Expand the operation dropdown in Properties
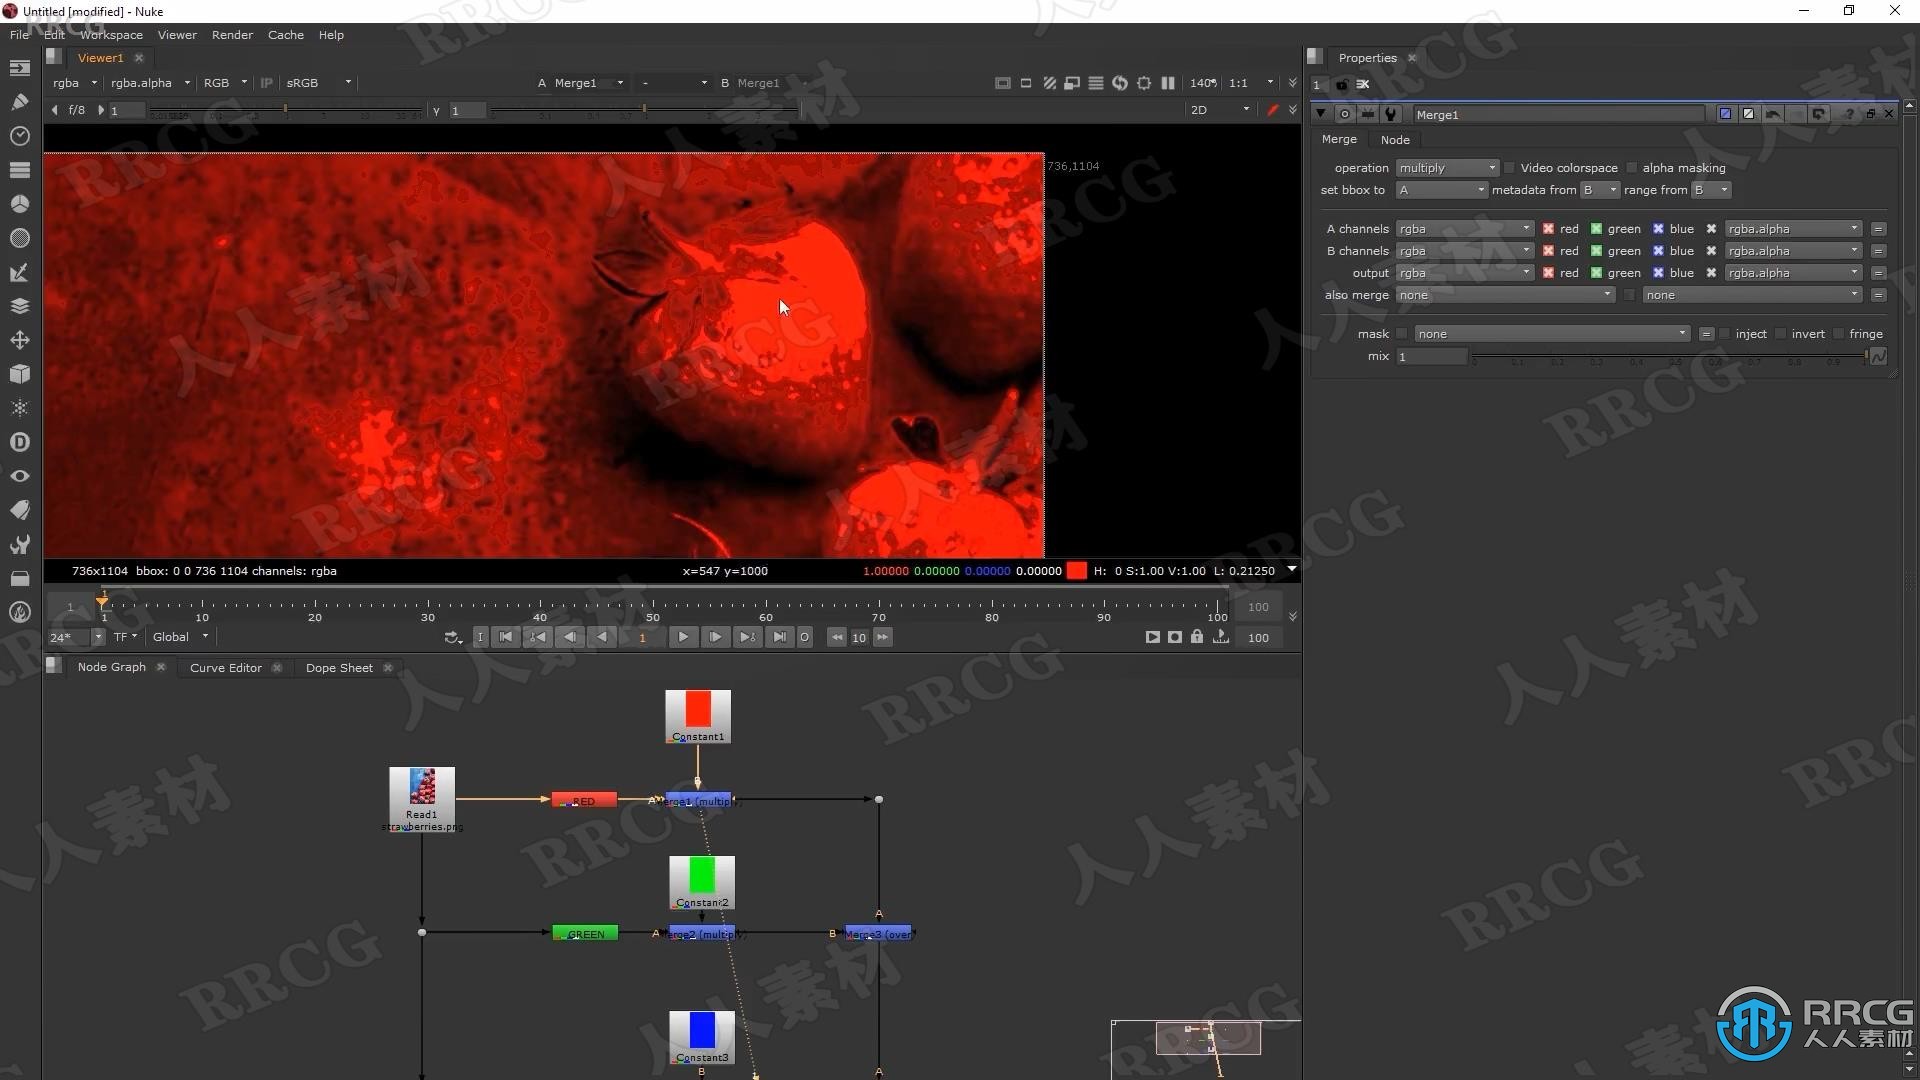Screen dimensions: 1920x1080 (1448, 167)
